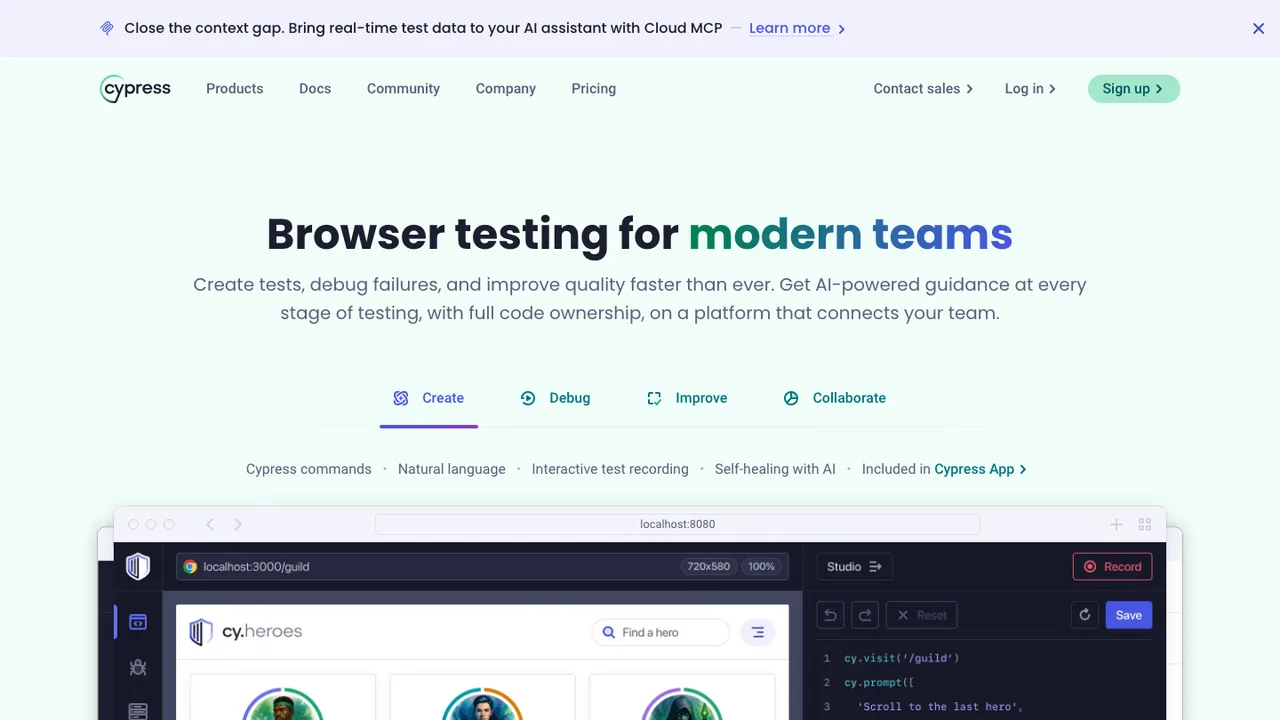Click Contact sales link
1280x720 pixels.
[923, 89]
